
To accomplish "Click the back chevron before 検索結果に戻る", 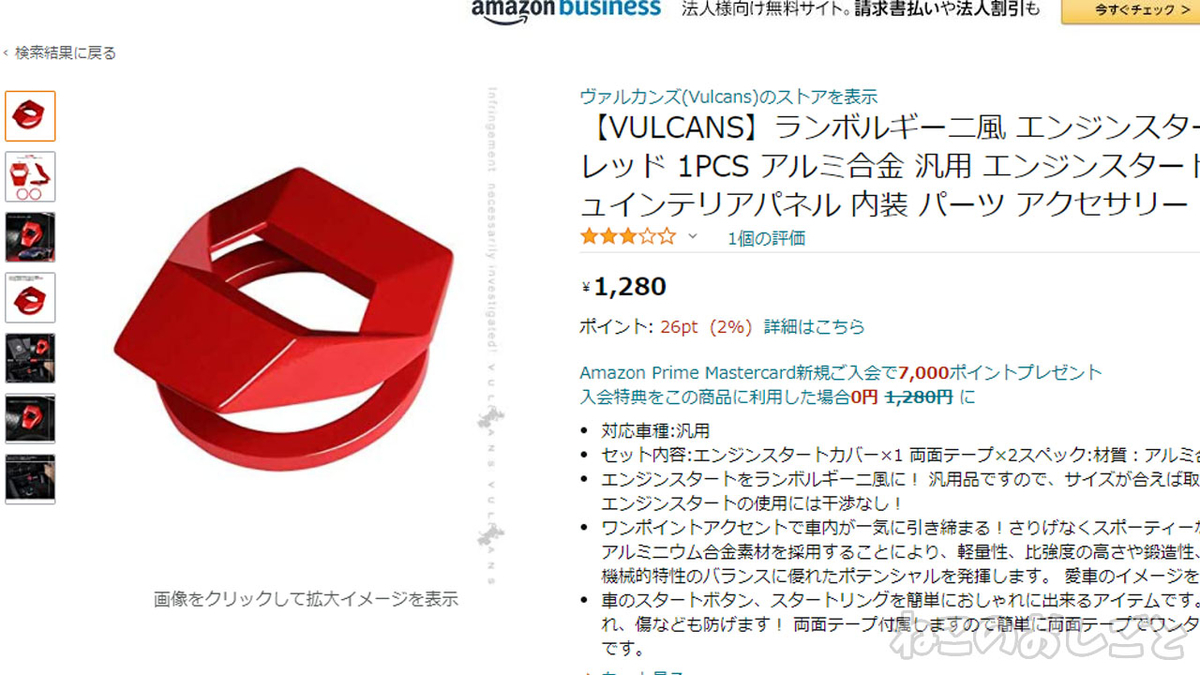I will click(5, 53).
